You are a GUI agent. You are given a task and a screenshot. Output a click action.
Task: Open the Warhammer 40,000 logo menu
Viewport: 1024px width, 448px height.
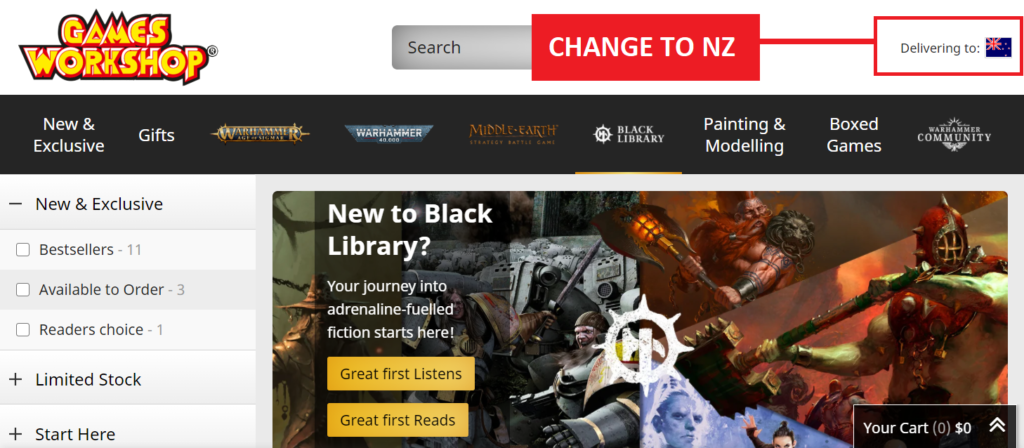pos(389,135)
